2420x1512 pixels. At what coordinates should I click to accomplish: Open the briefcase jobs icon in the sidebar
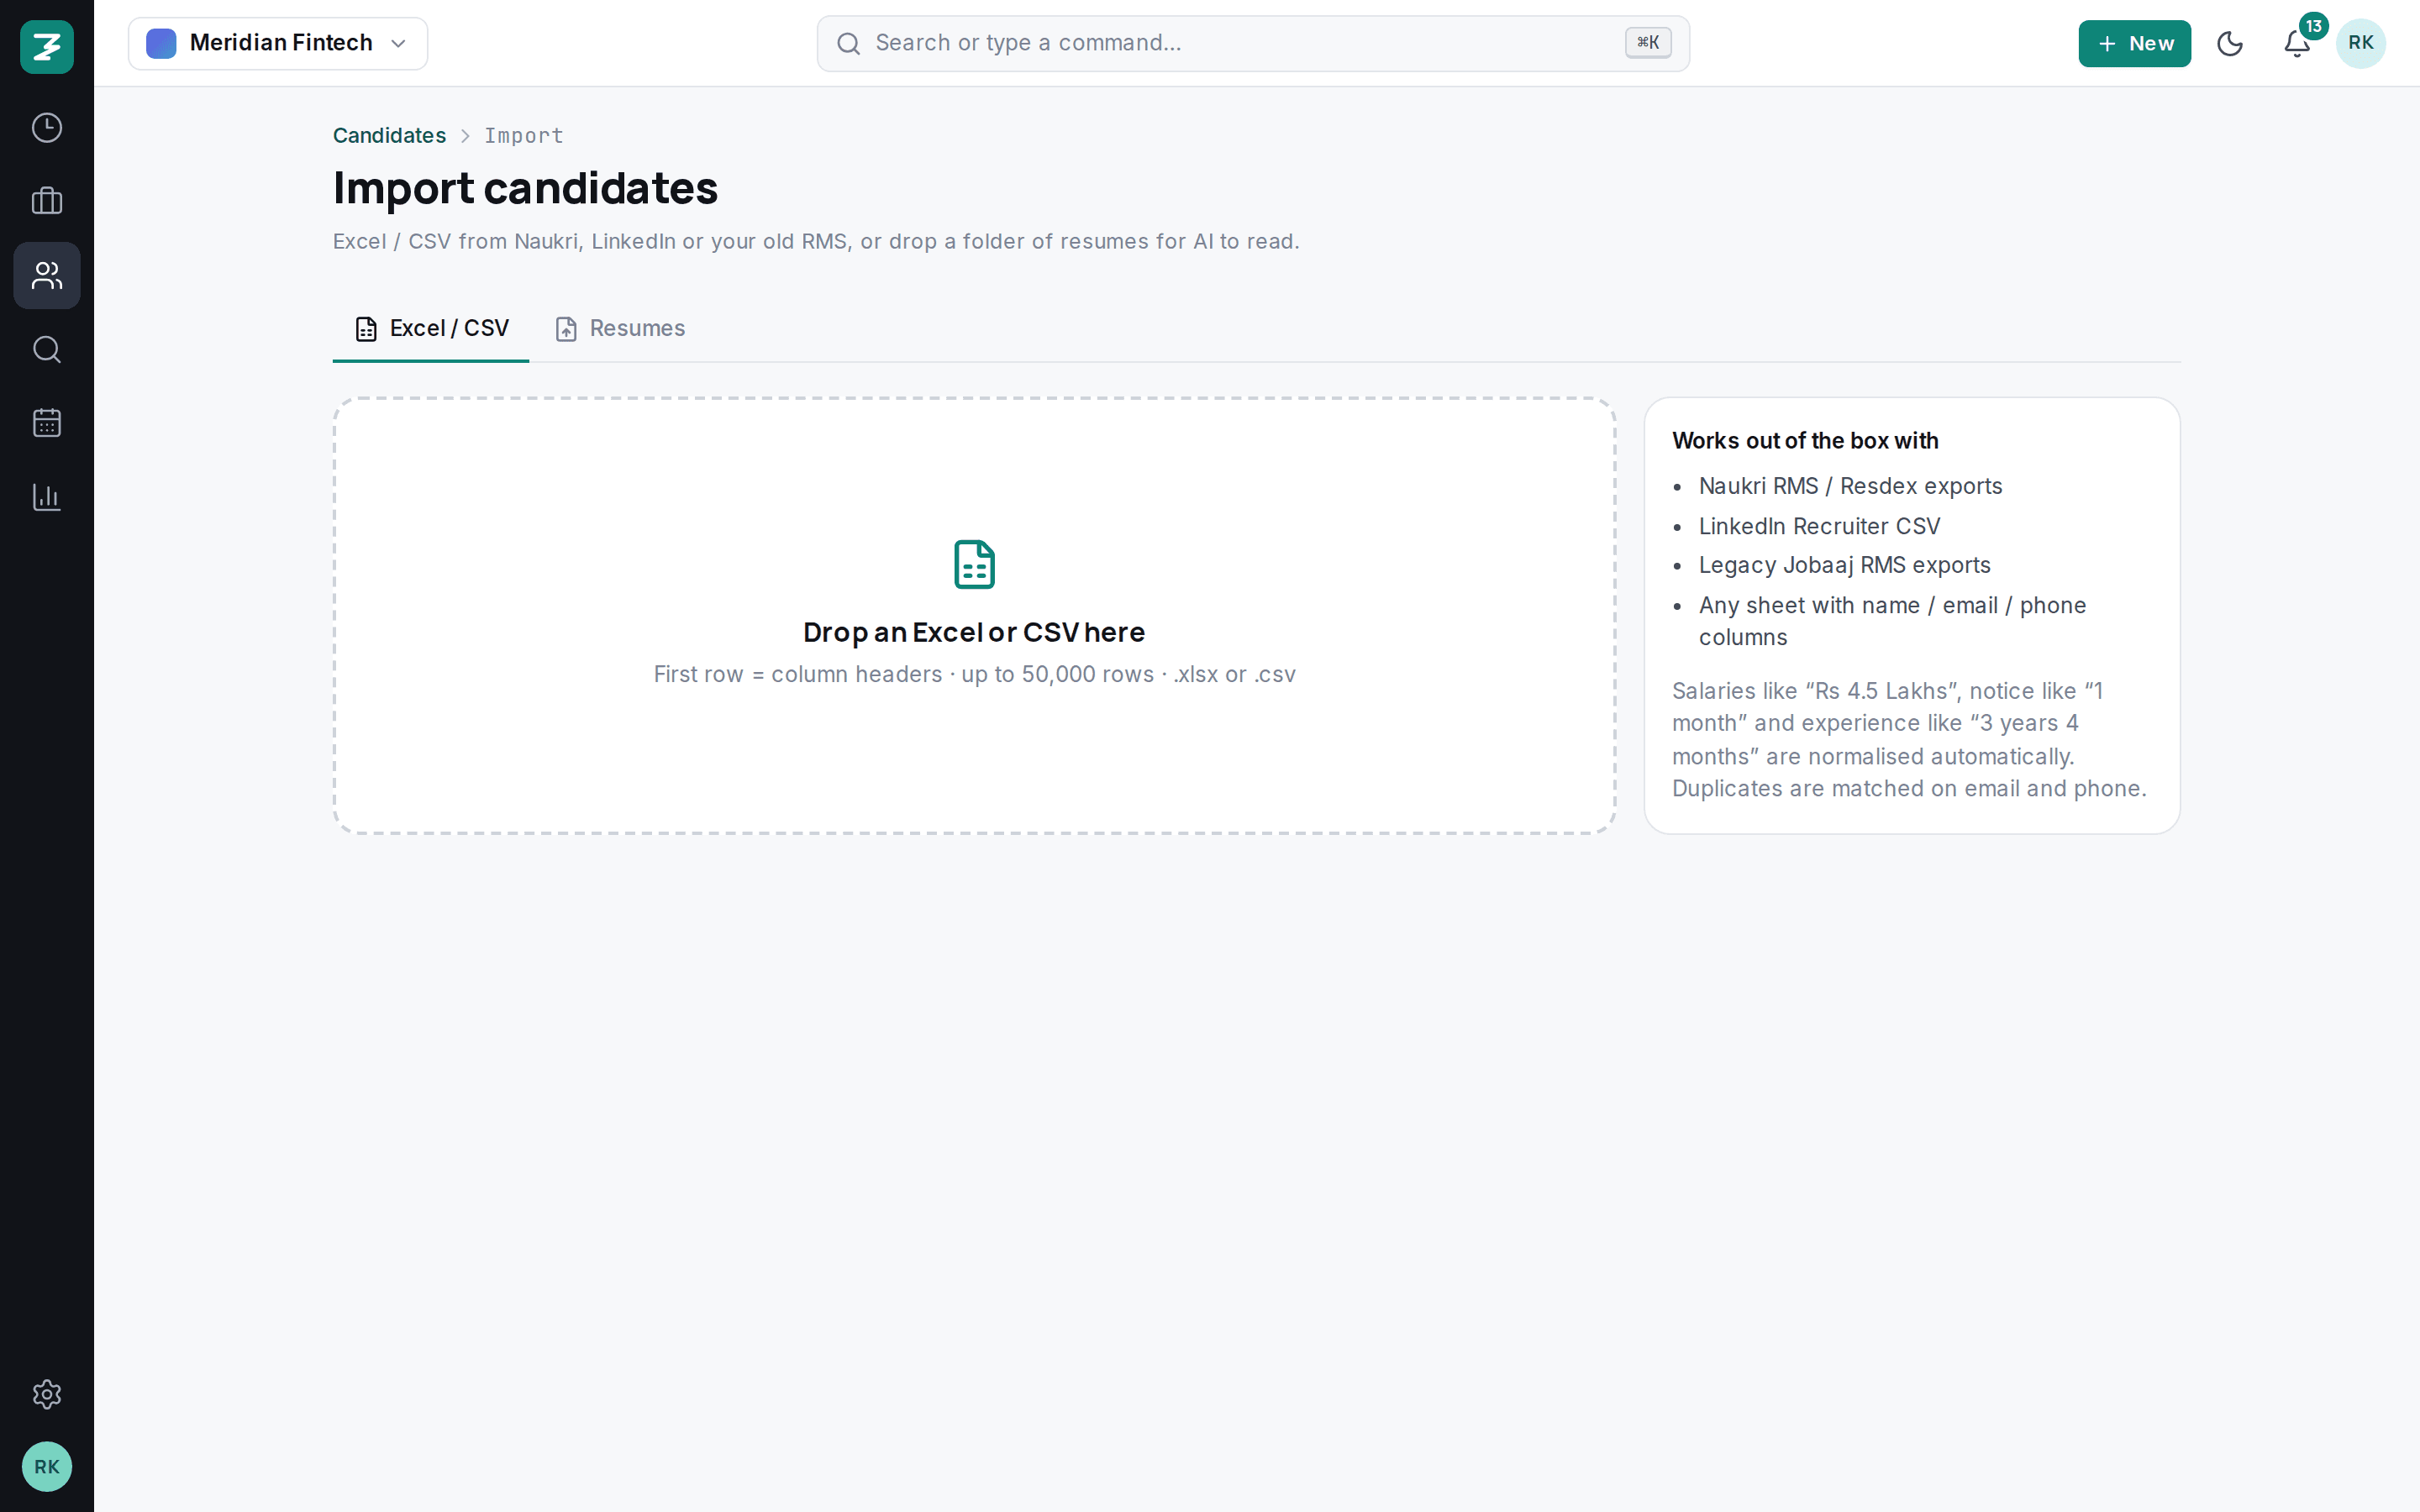[47, 201]
